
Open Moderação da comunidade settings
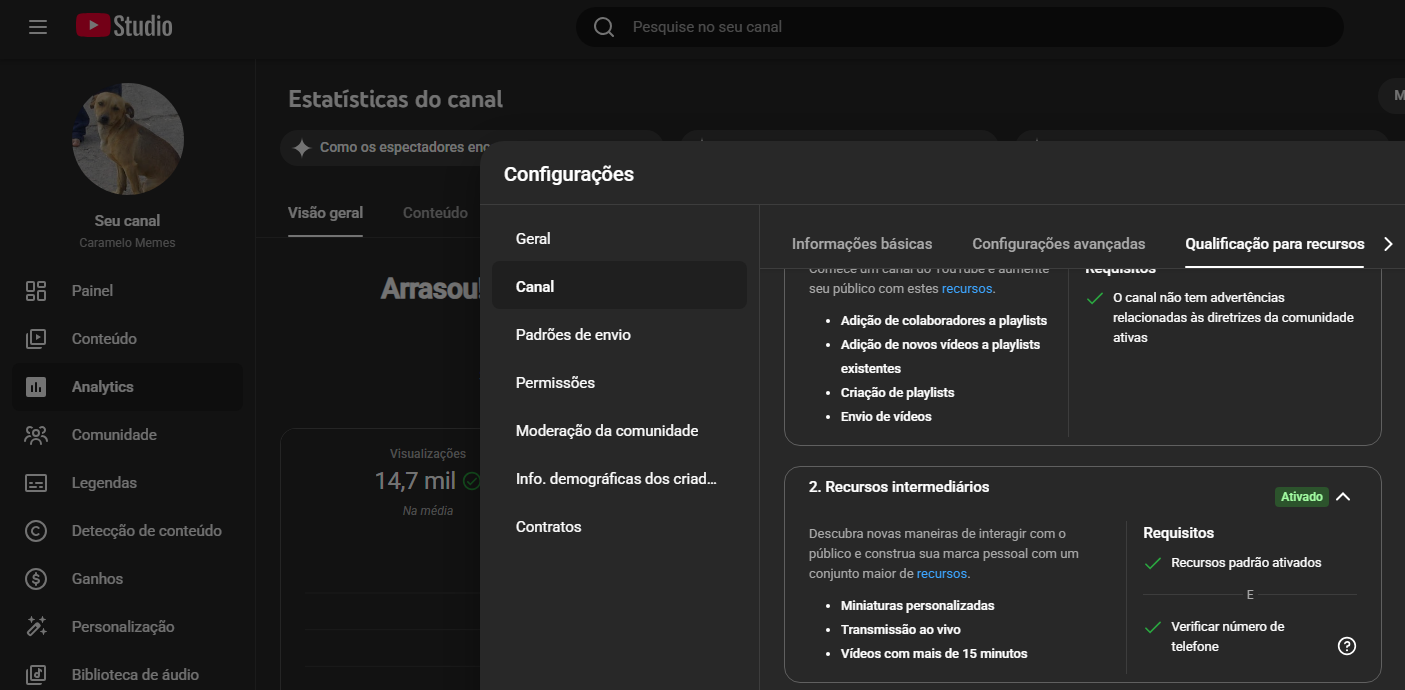point(619,431)
